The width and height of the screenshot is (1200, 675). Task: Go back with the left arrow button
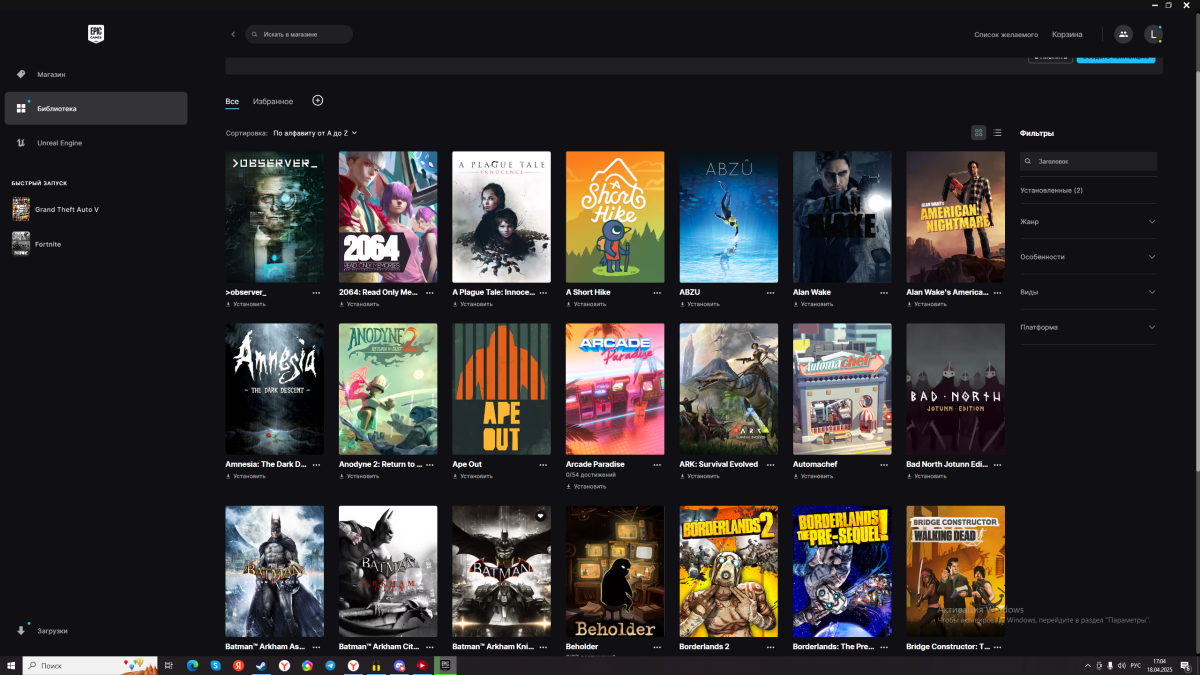point(233,34)
